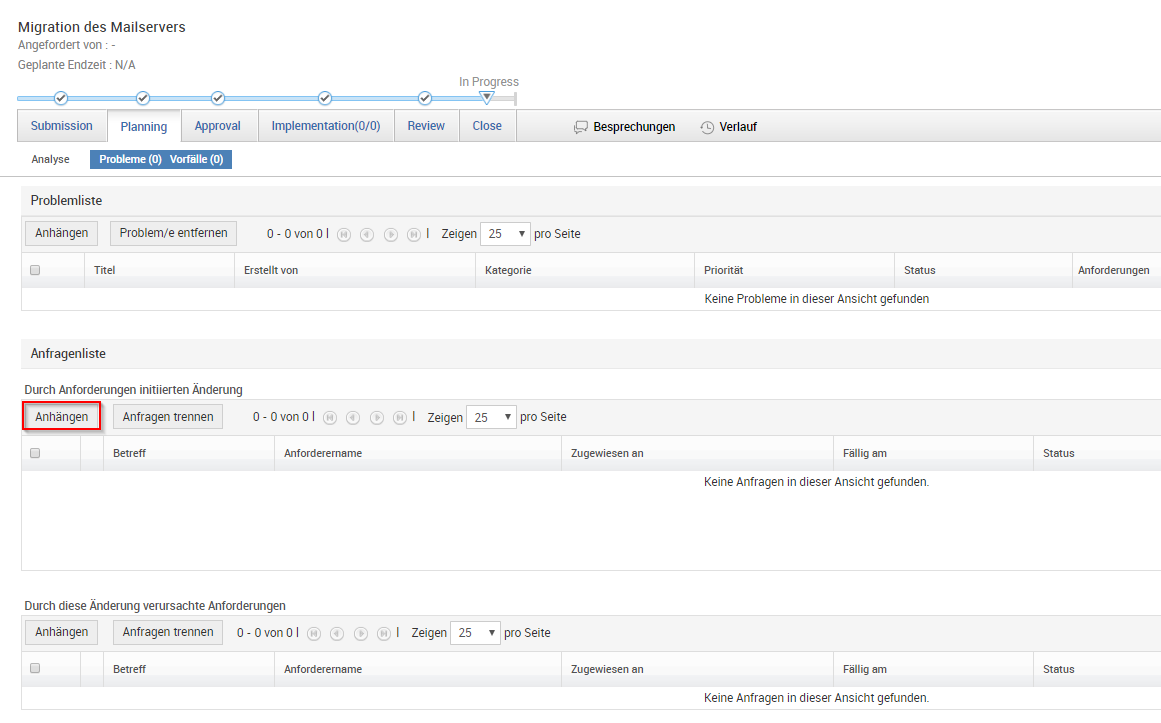
Task: Go to next page in Problemliste pager
Action: (x=391, y=235)
